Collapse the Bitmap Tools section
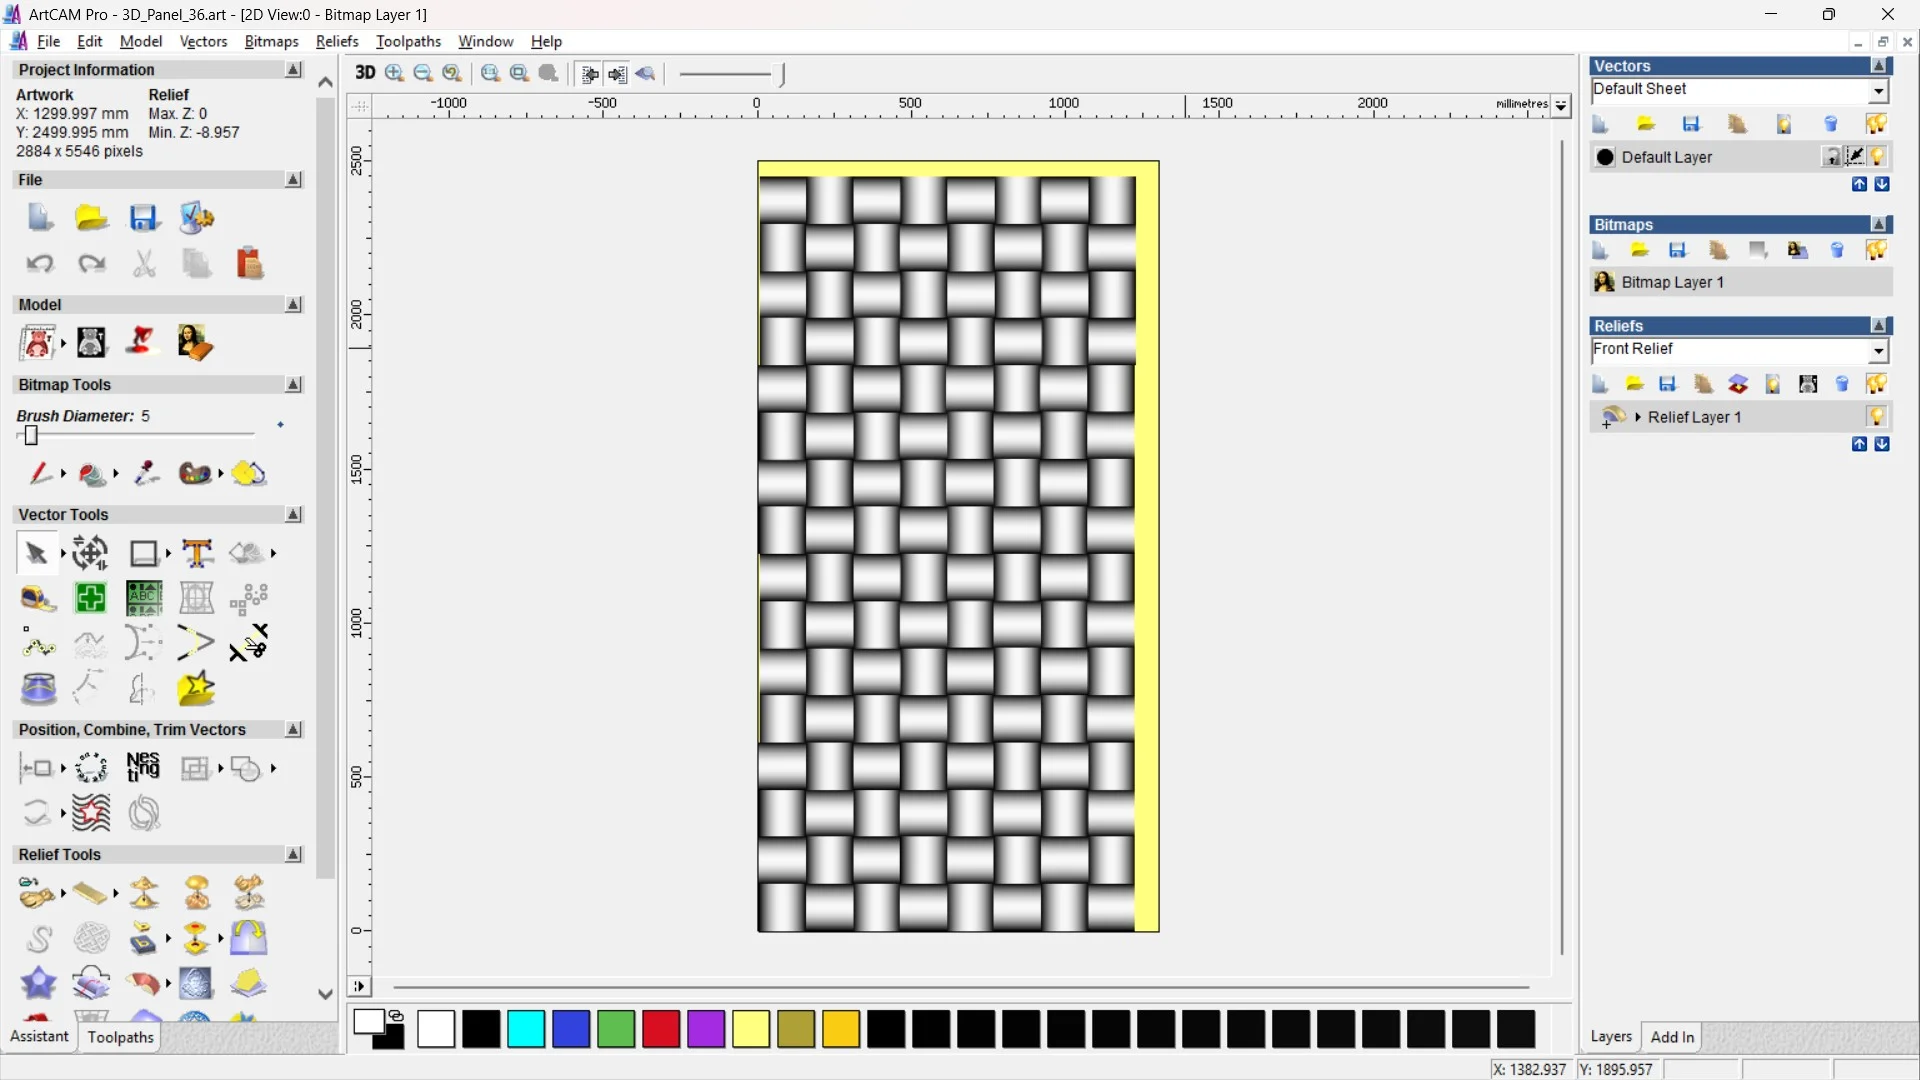This screenshot has width=1920, height=1080. pyautogui.click(x=293, y=384)
